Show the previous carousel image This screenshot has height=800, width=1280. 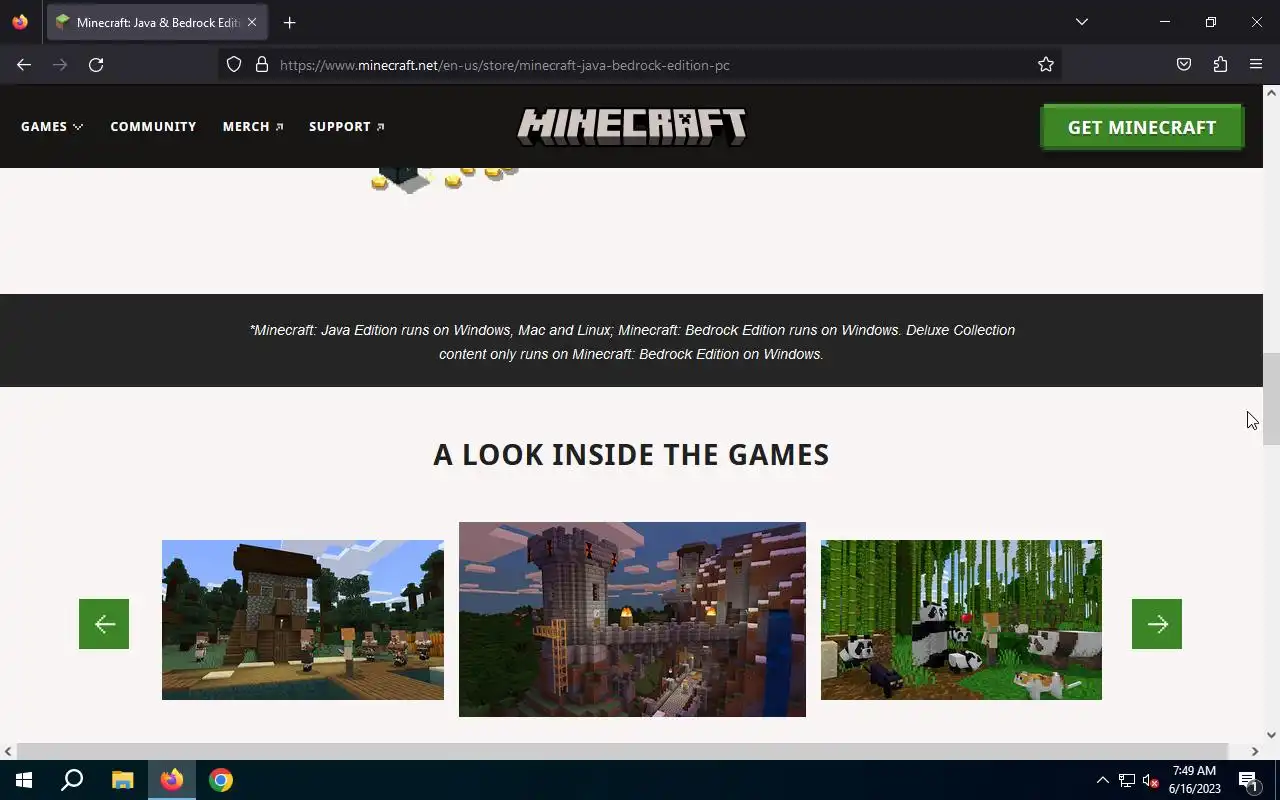pos(104,624)
